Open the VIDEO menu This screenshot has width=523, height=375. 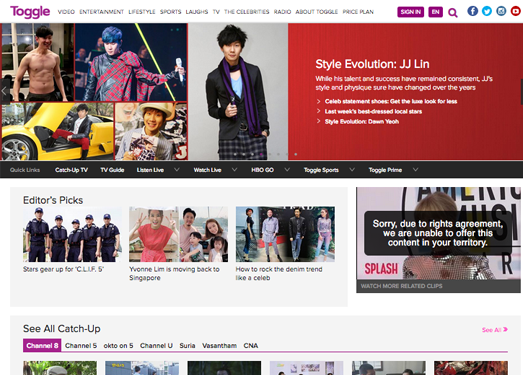[x=66, y=12]
